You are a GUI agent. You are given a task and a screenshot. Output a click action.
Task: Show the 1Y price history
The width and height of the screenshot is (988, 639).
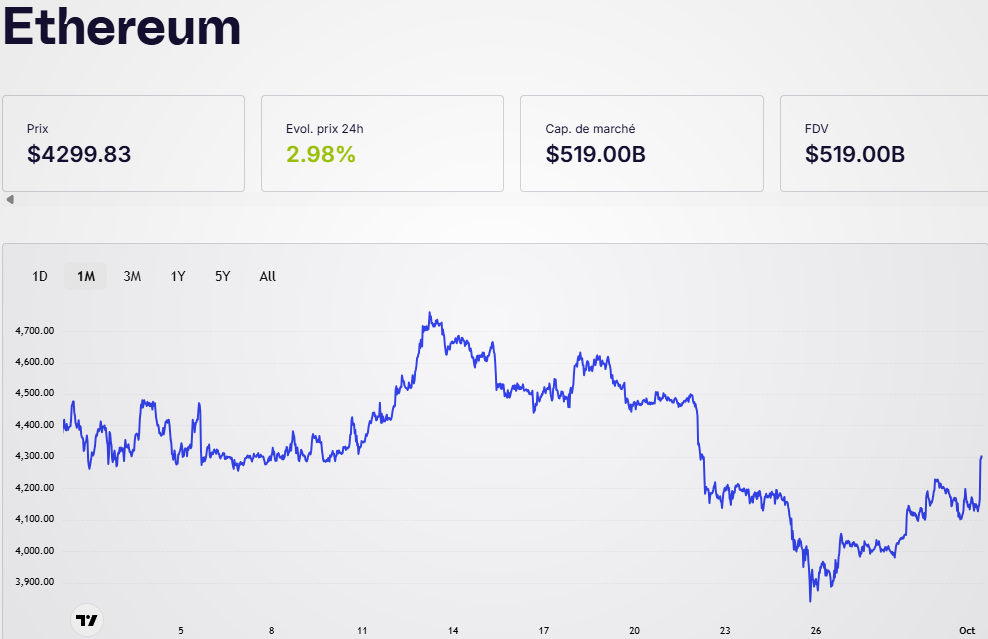click(x=178, y=276)
